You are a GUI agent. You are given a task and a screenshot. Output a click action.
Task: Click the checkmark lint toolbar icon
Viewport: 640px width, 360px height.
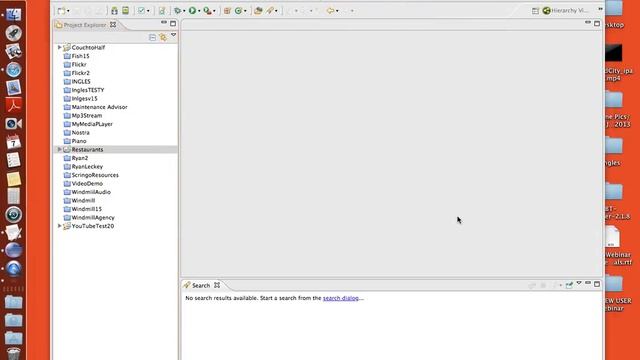tap(141, 11)
